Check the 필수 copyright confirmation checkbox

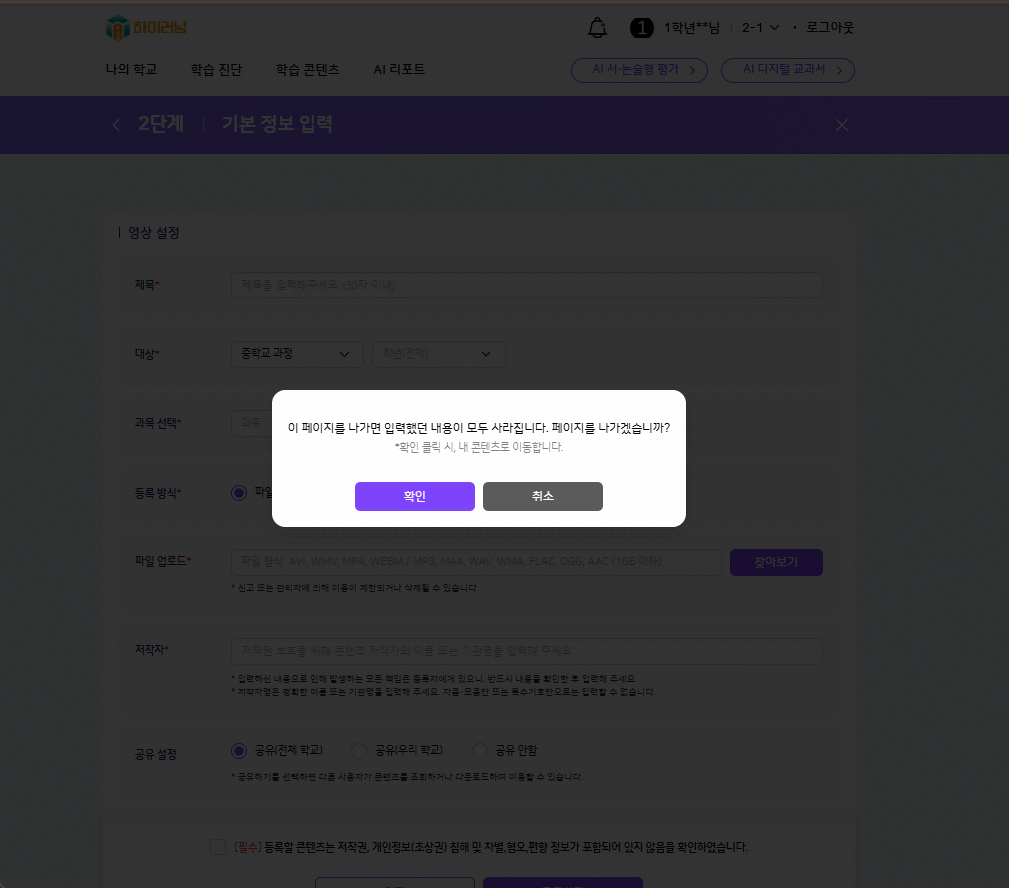[x=218, y=847]
